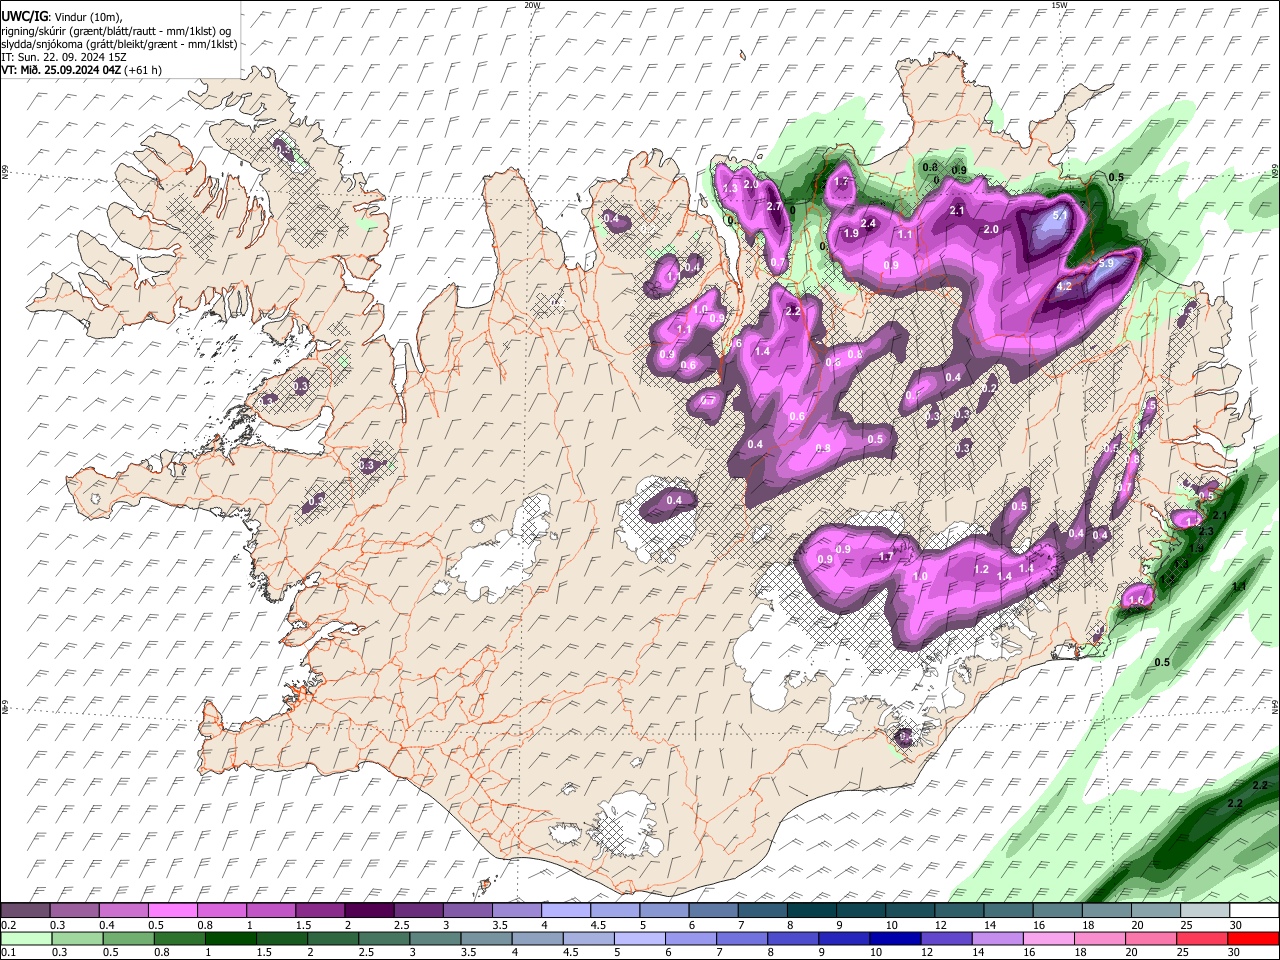Click the 'slydda/snjókoma' legend description line
Image resolution: width=1280 pixels, height=960 pixels.
click(x=120, y=44)
